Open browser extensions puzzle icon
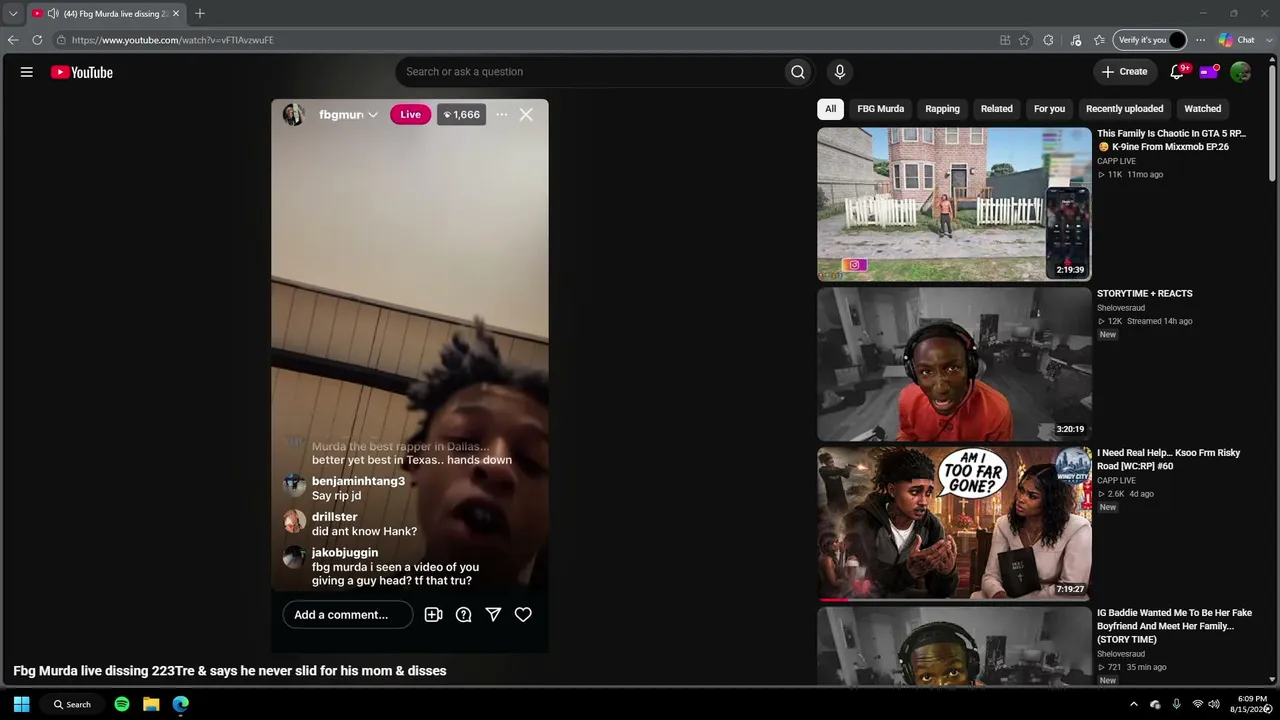The height and width of the screenshot is (720, 1280). (1048, 40)
